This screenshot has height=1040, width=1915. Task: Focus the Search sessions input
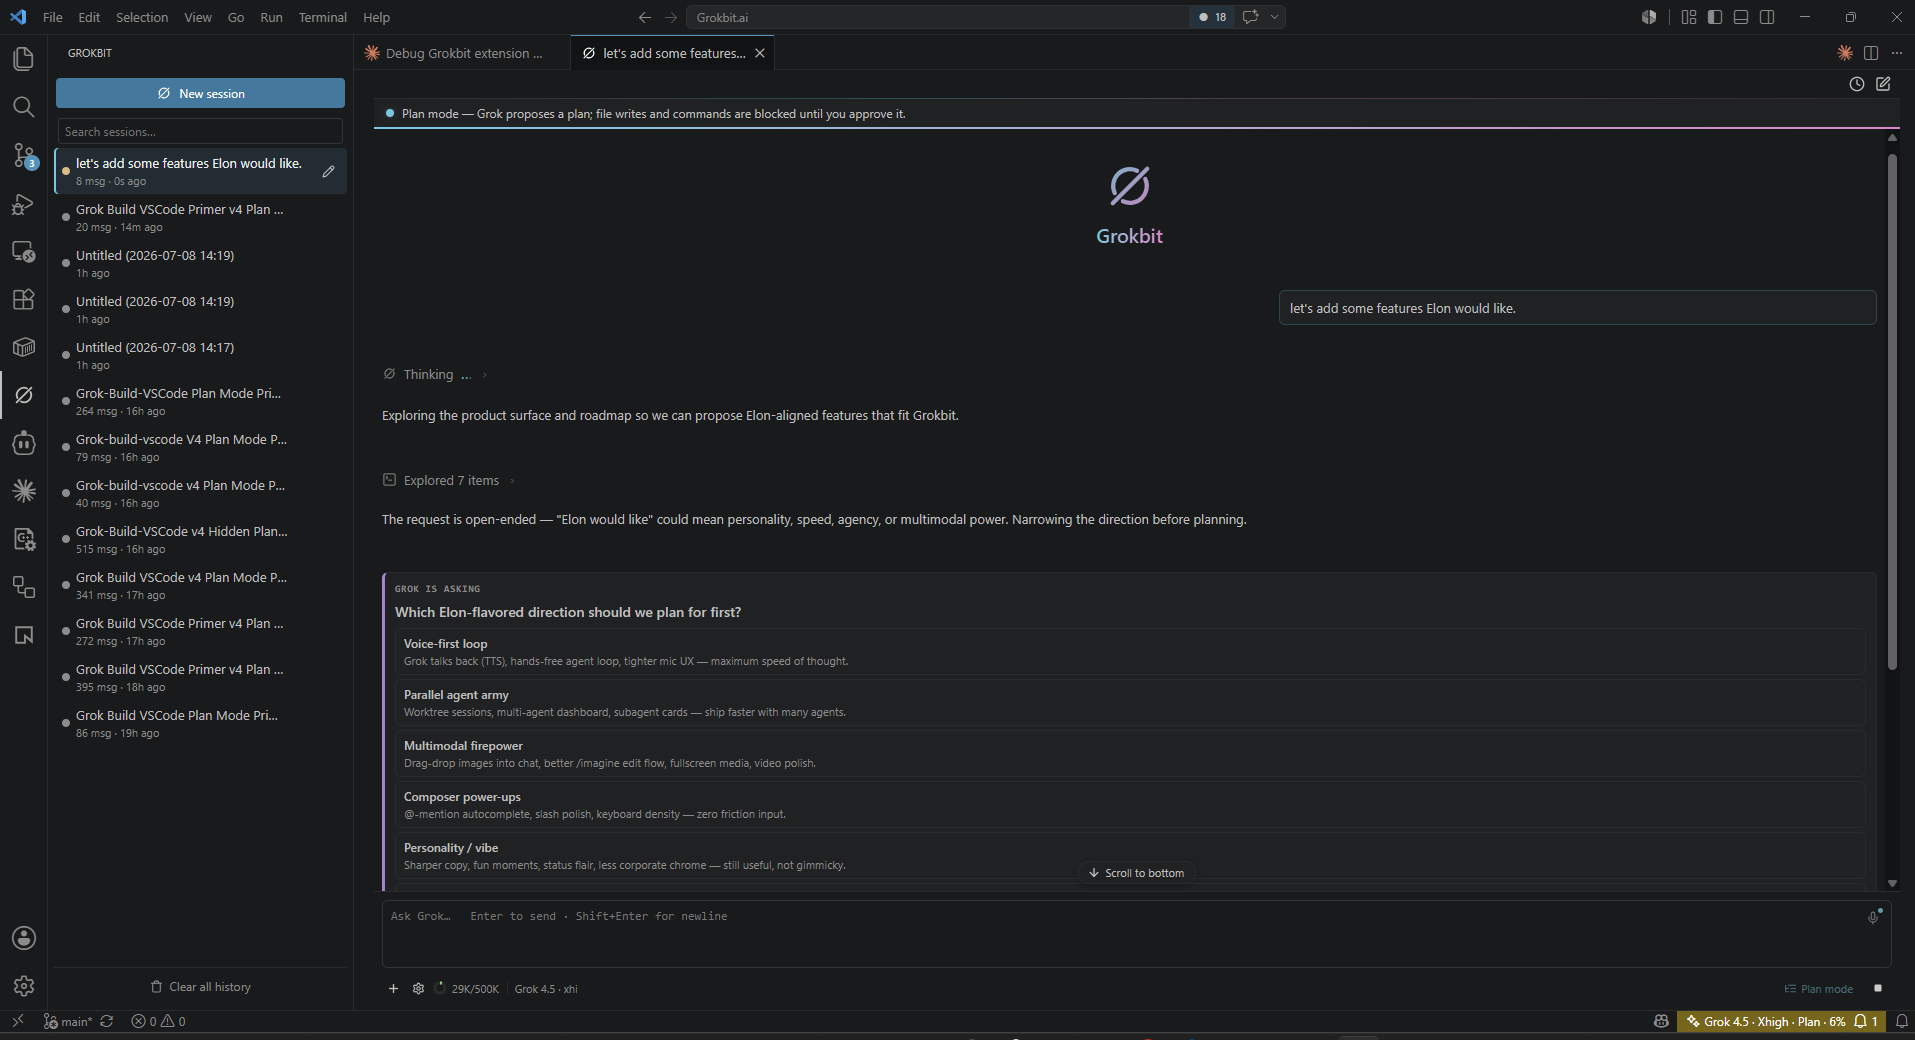pos(200,131)
